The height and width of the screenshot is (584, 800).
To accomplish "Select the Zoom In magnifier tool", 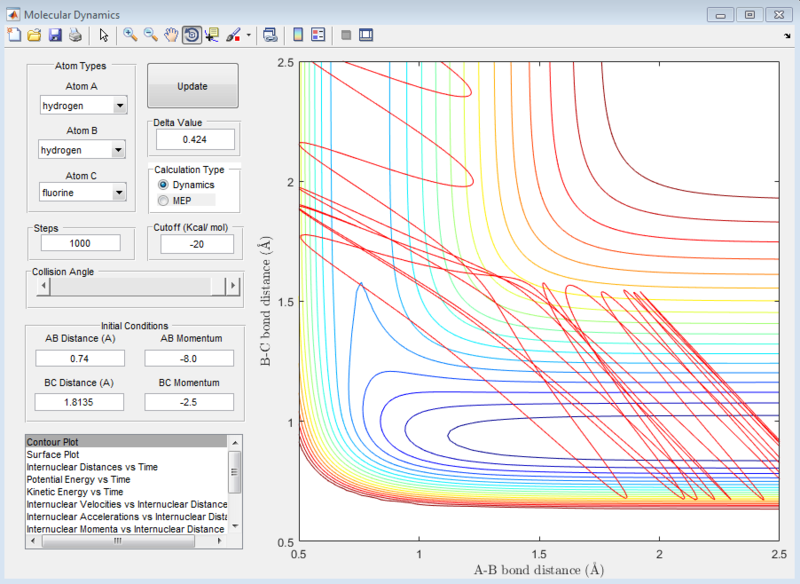I will click(130, 35).
